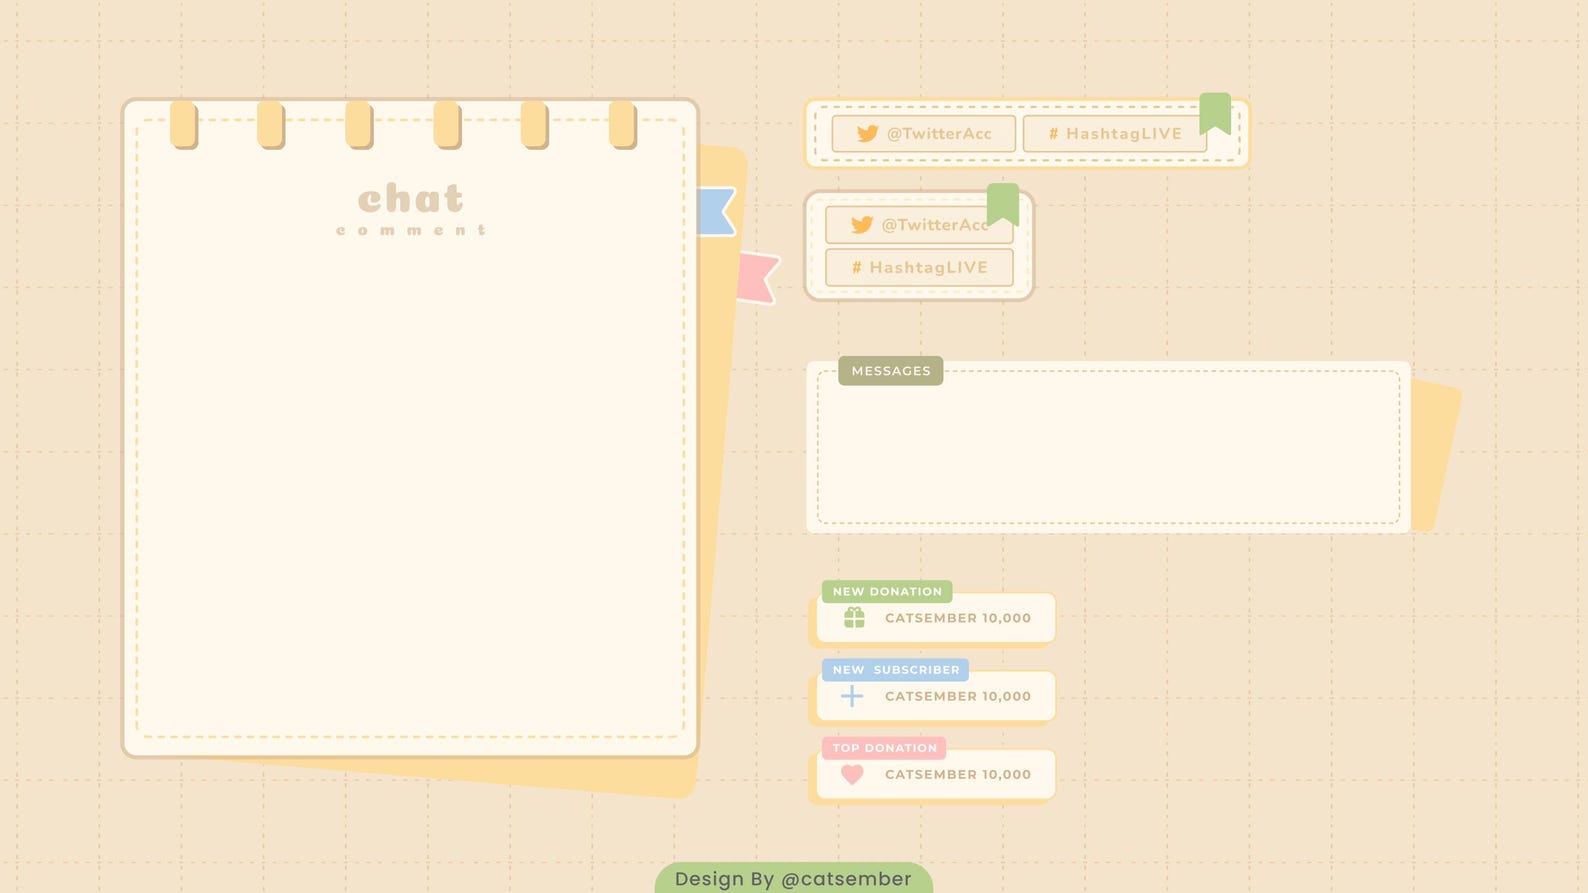Click the # HashtagLIVE box in the stacked social box
1588x893 pixels.
919,267
